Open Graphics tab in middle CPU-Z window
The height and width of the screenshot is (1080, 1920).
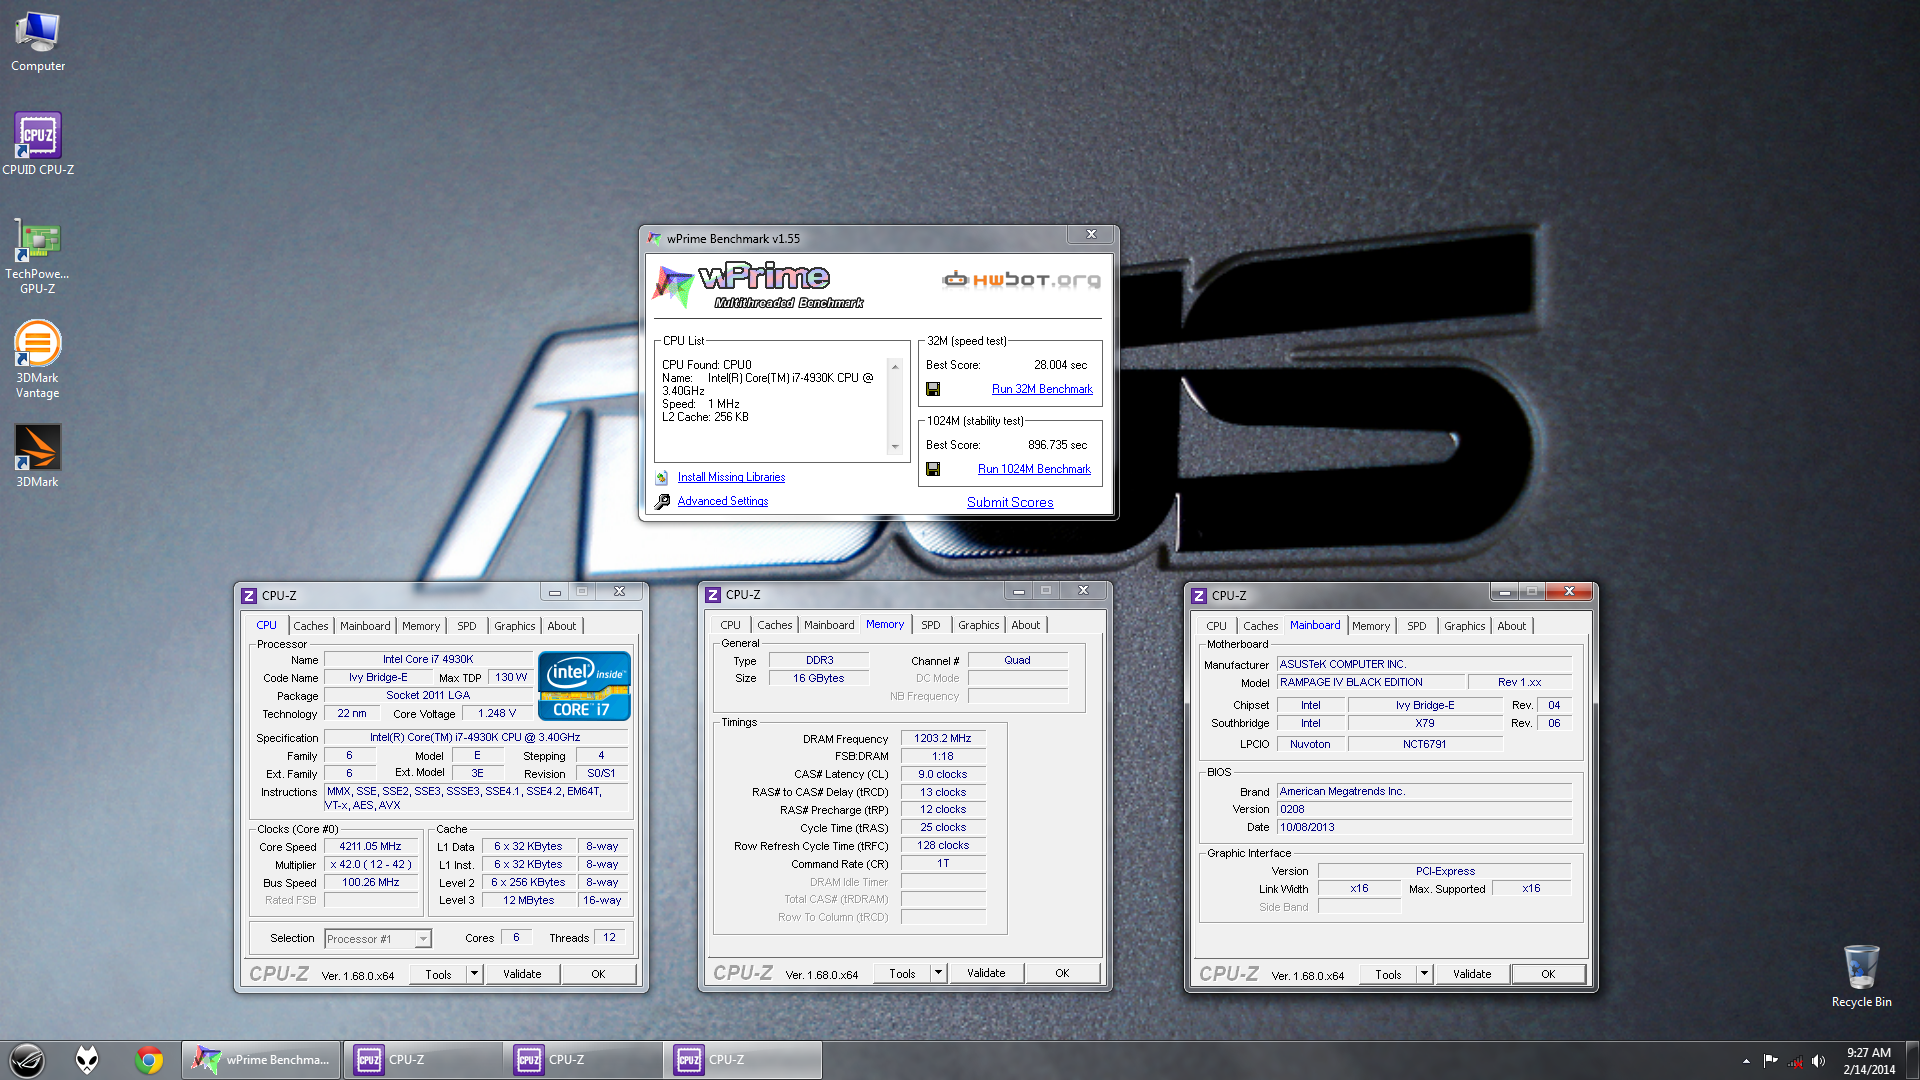click(979, 625)
